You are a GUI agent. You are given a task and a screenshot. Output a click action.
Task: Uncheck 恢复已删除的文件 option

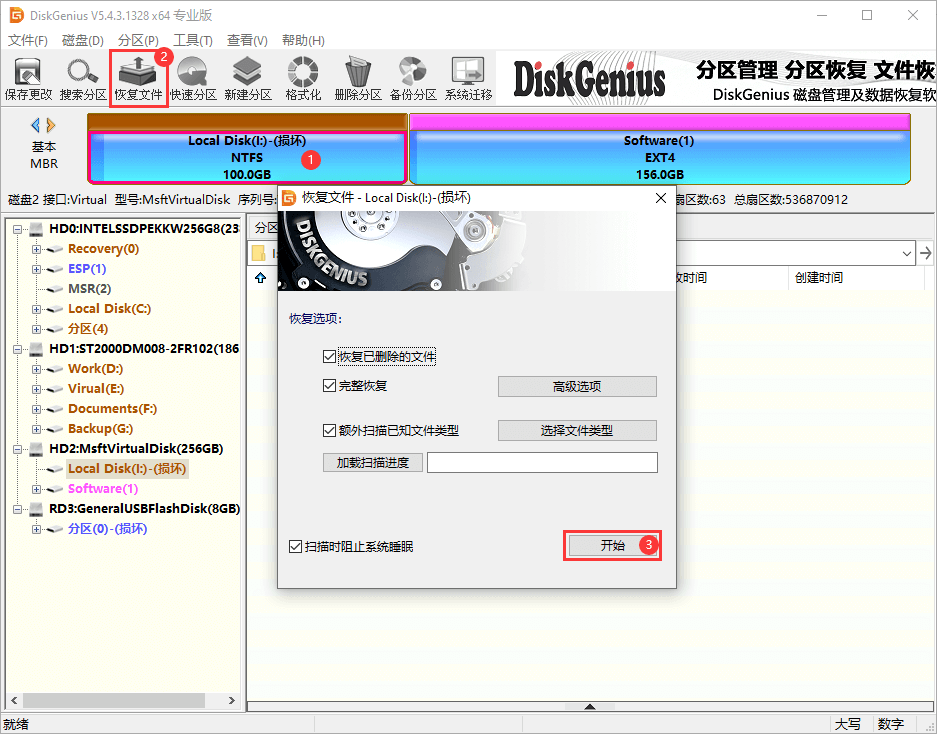[329, 357]
